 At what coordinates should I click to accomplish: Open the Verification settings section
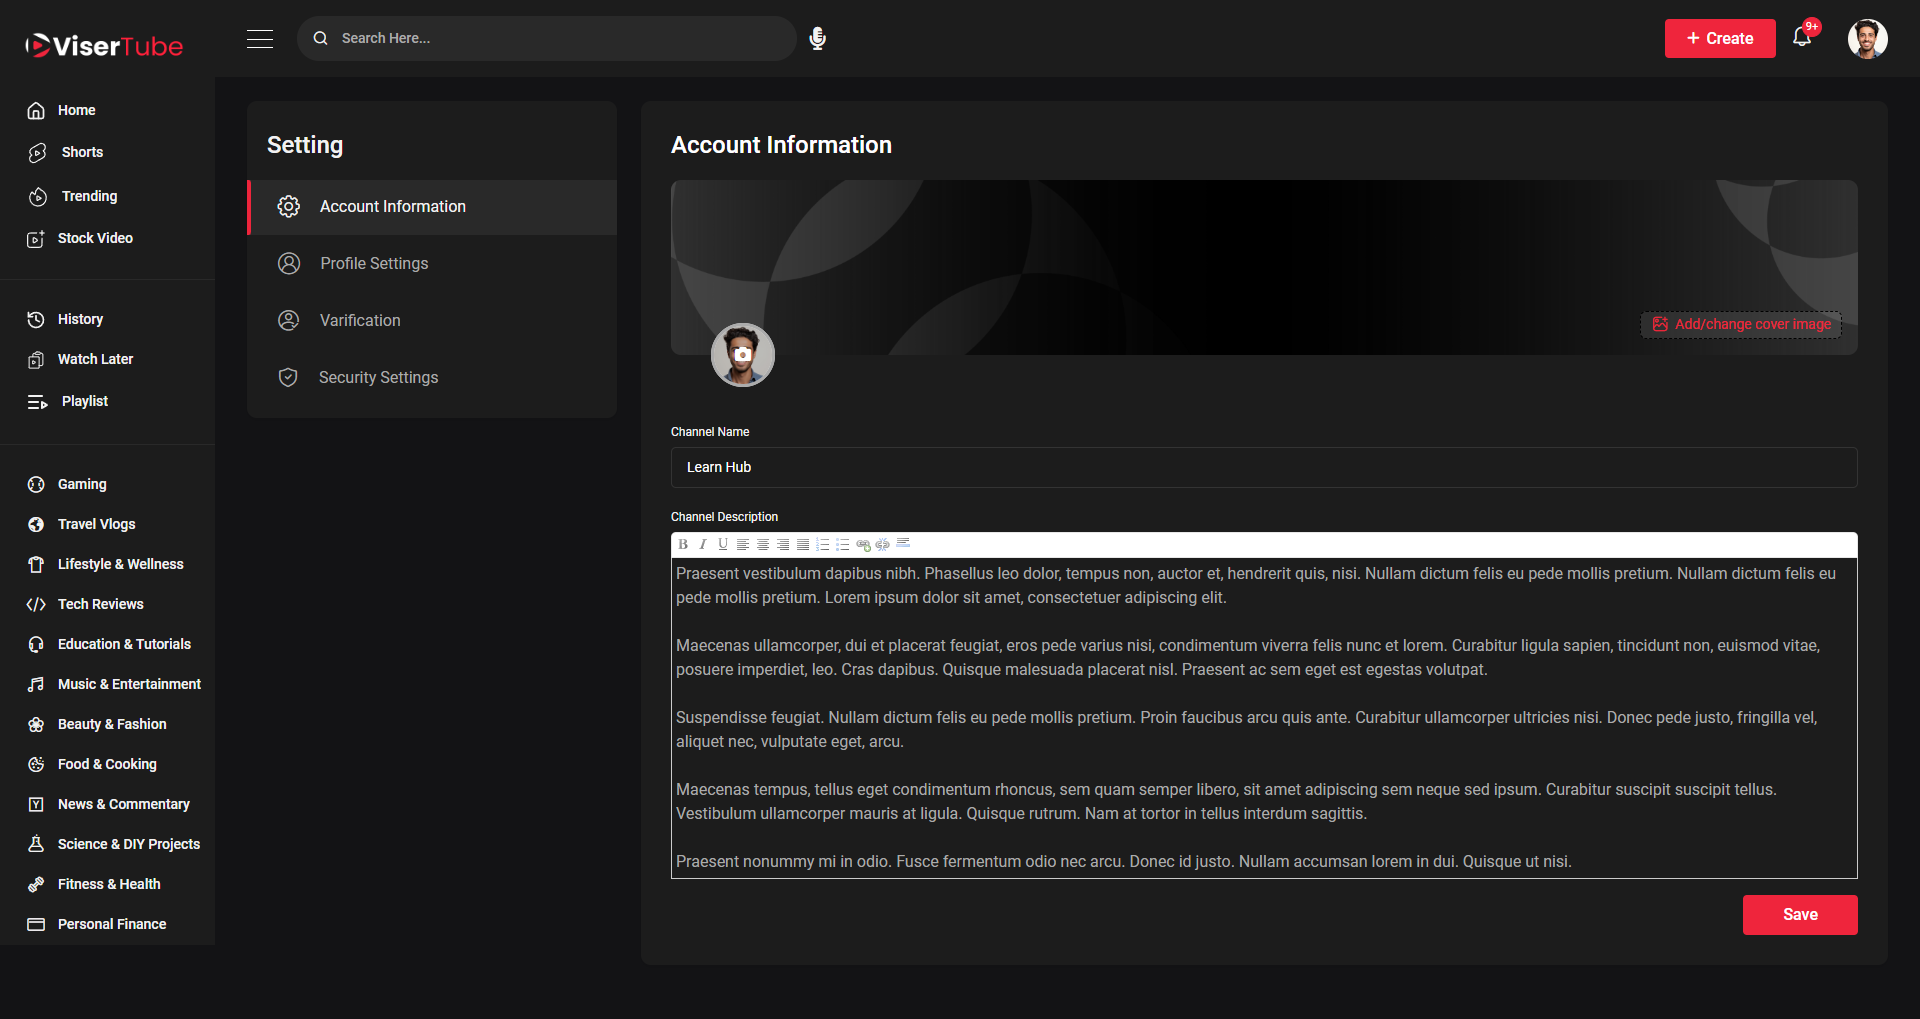click(359, 320)
